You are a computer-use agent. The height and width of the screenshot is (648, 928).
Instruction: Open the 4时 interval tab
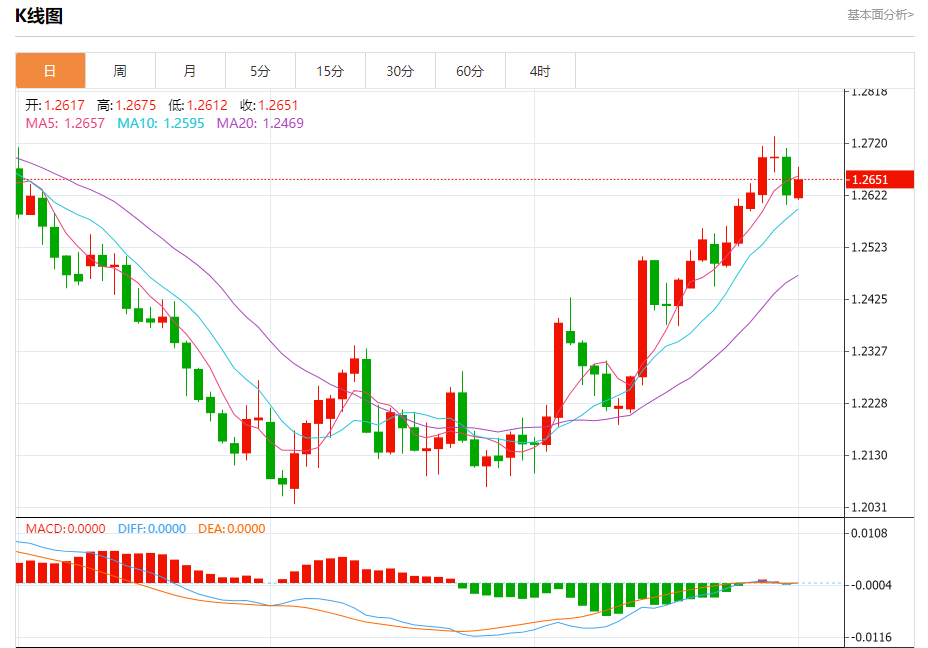pos(540,71)
